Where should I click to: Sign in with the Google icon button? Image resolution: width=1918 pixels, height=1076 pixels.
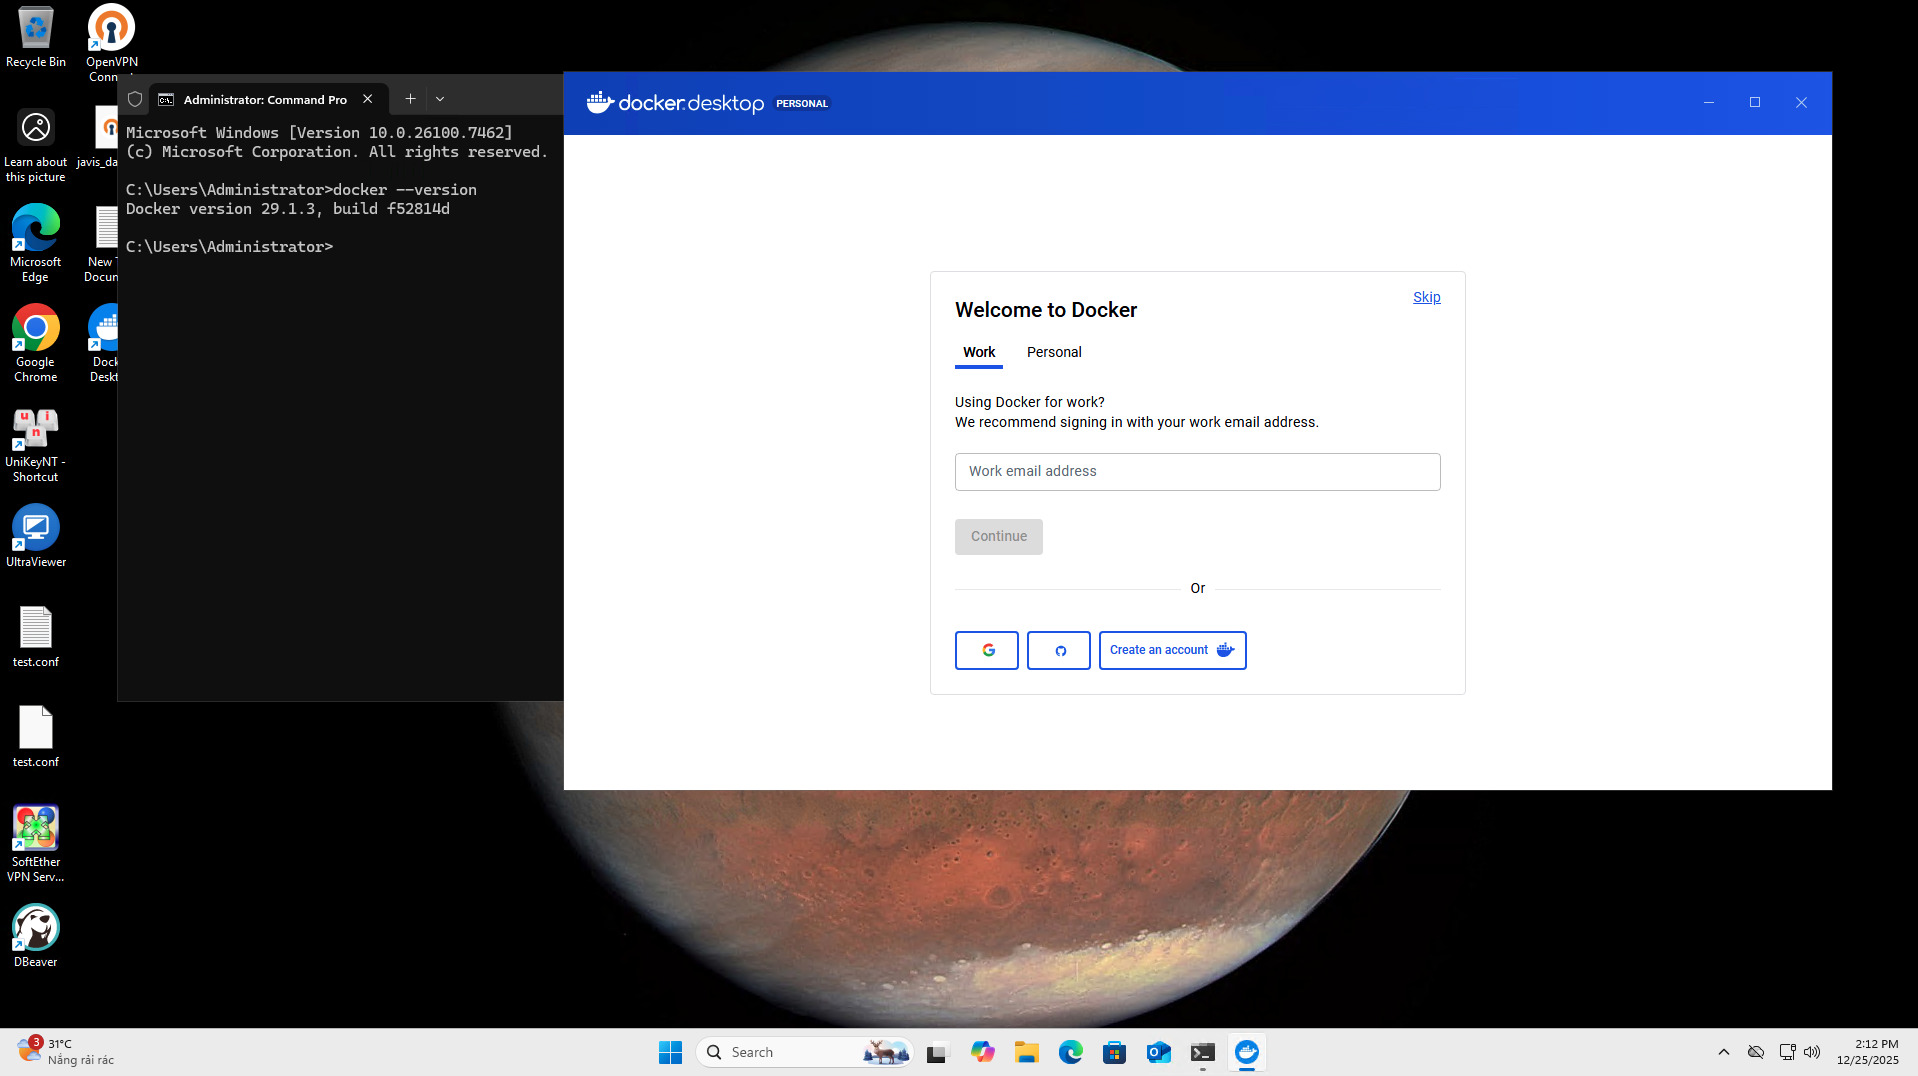coord(986,650)
